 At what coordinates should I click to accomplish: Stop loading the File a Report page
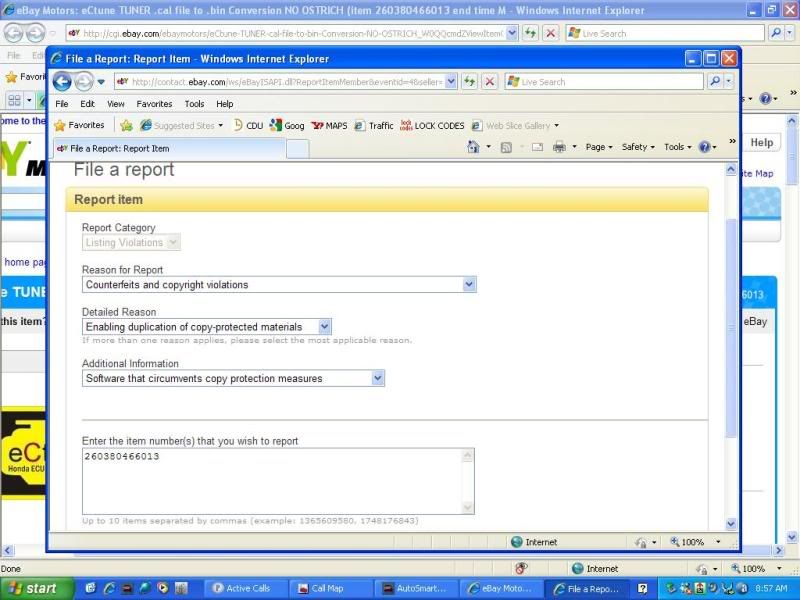tap(490, 82)
